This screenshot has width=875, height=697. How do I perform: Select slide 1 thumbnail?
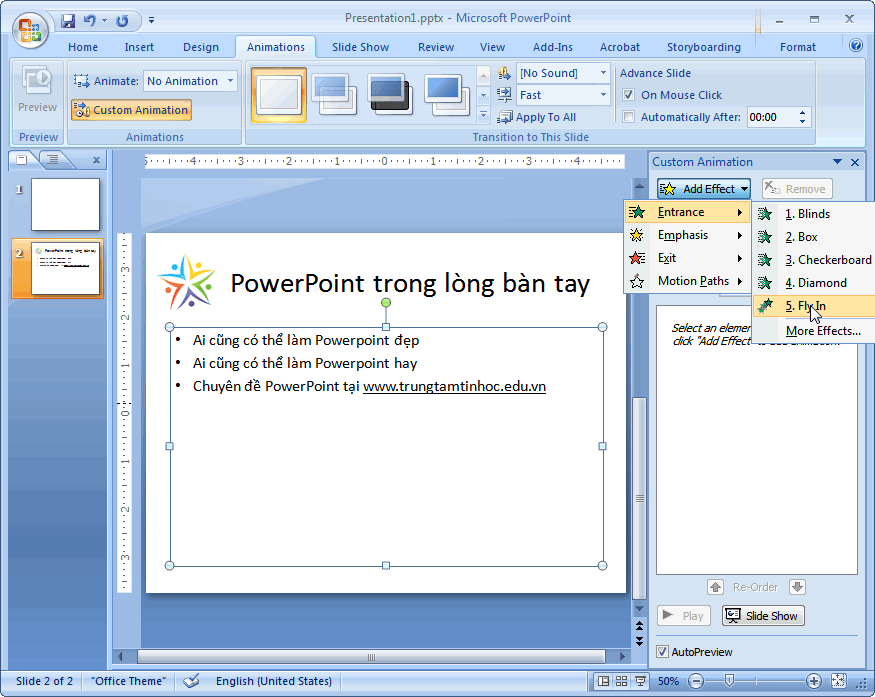(65, 204)
